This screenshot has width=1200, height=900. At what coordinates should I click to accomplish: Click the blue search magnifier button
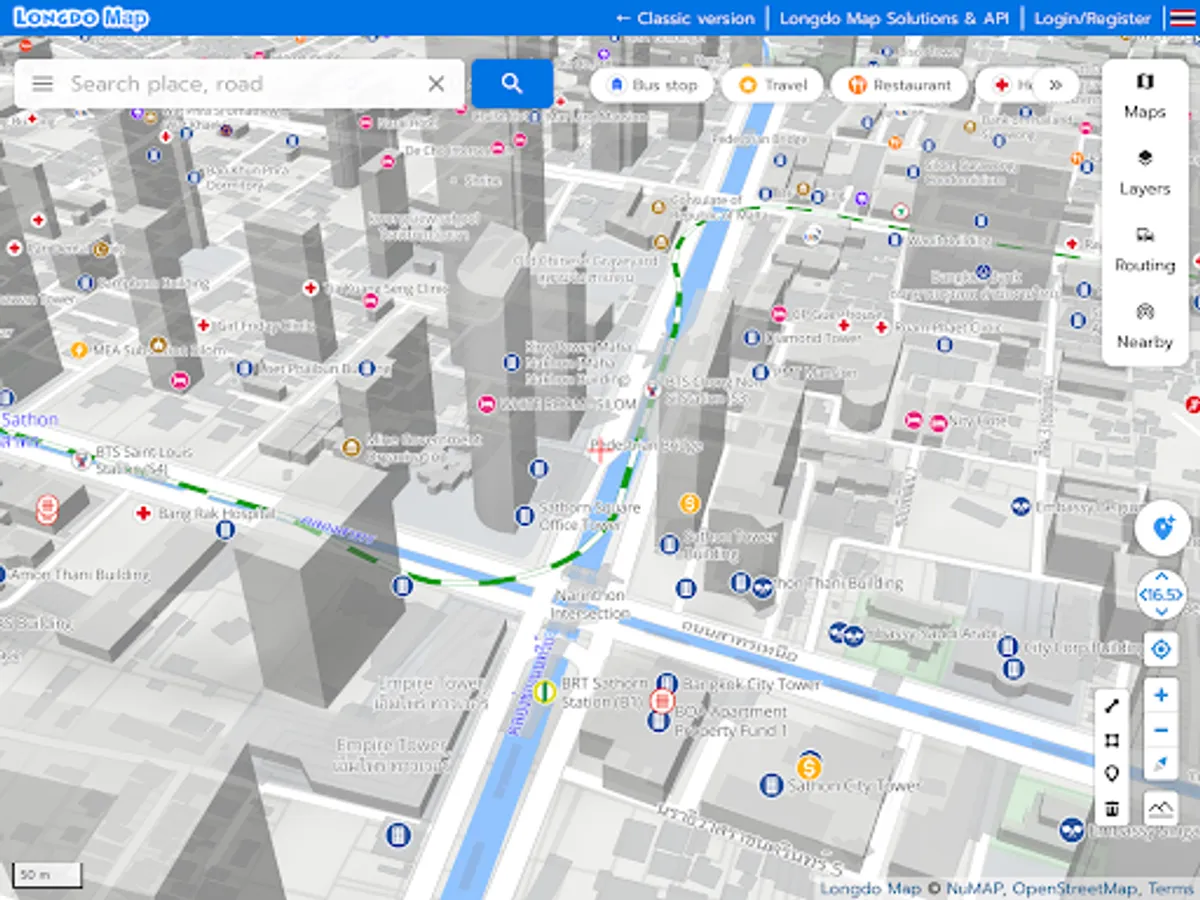click(512, 84)
